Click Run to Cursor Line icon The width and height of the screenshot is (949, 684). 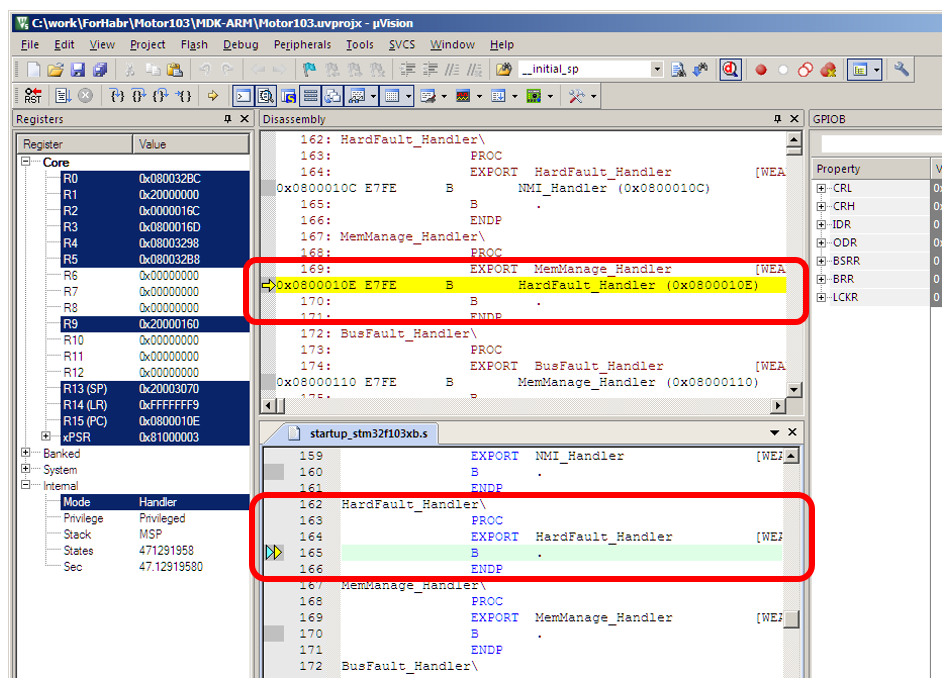coord(183,96)
